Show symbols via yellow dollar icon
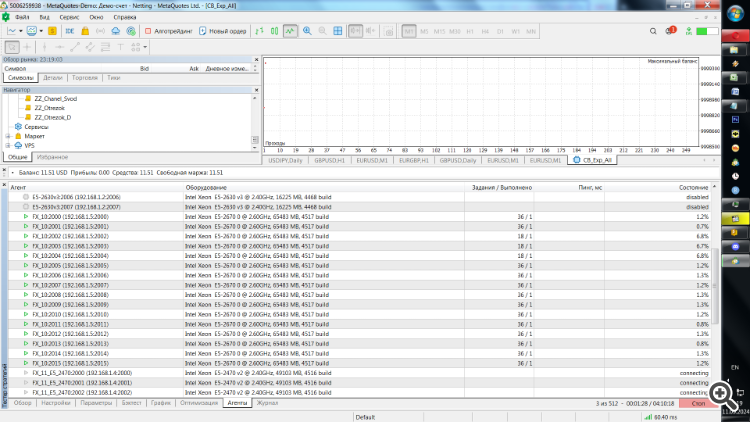Screen dimensions: 750x422 click(52, 31)
